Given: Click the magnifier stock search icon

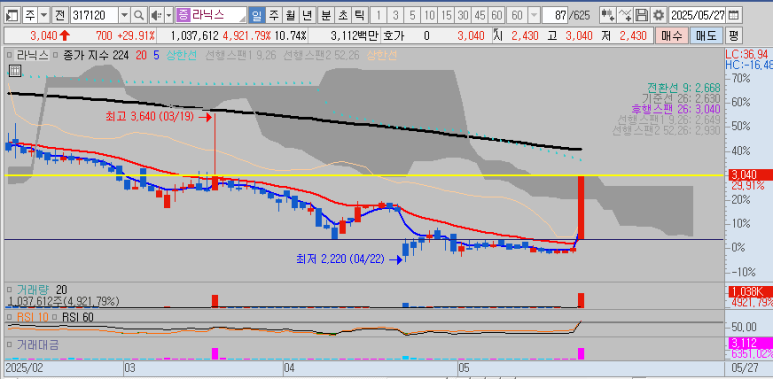Looking at the screenshot, I should (x=140, y=15).
